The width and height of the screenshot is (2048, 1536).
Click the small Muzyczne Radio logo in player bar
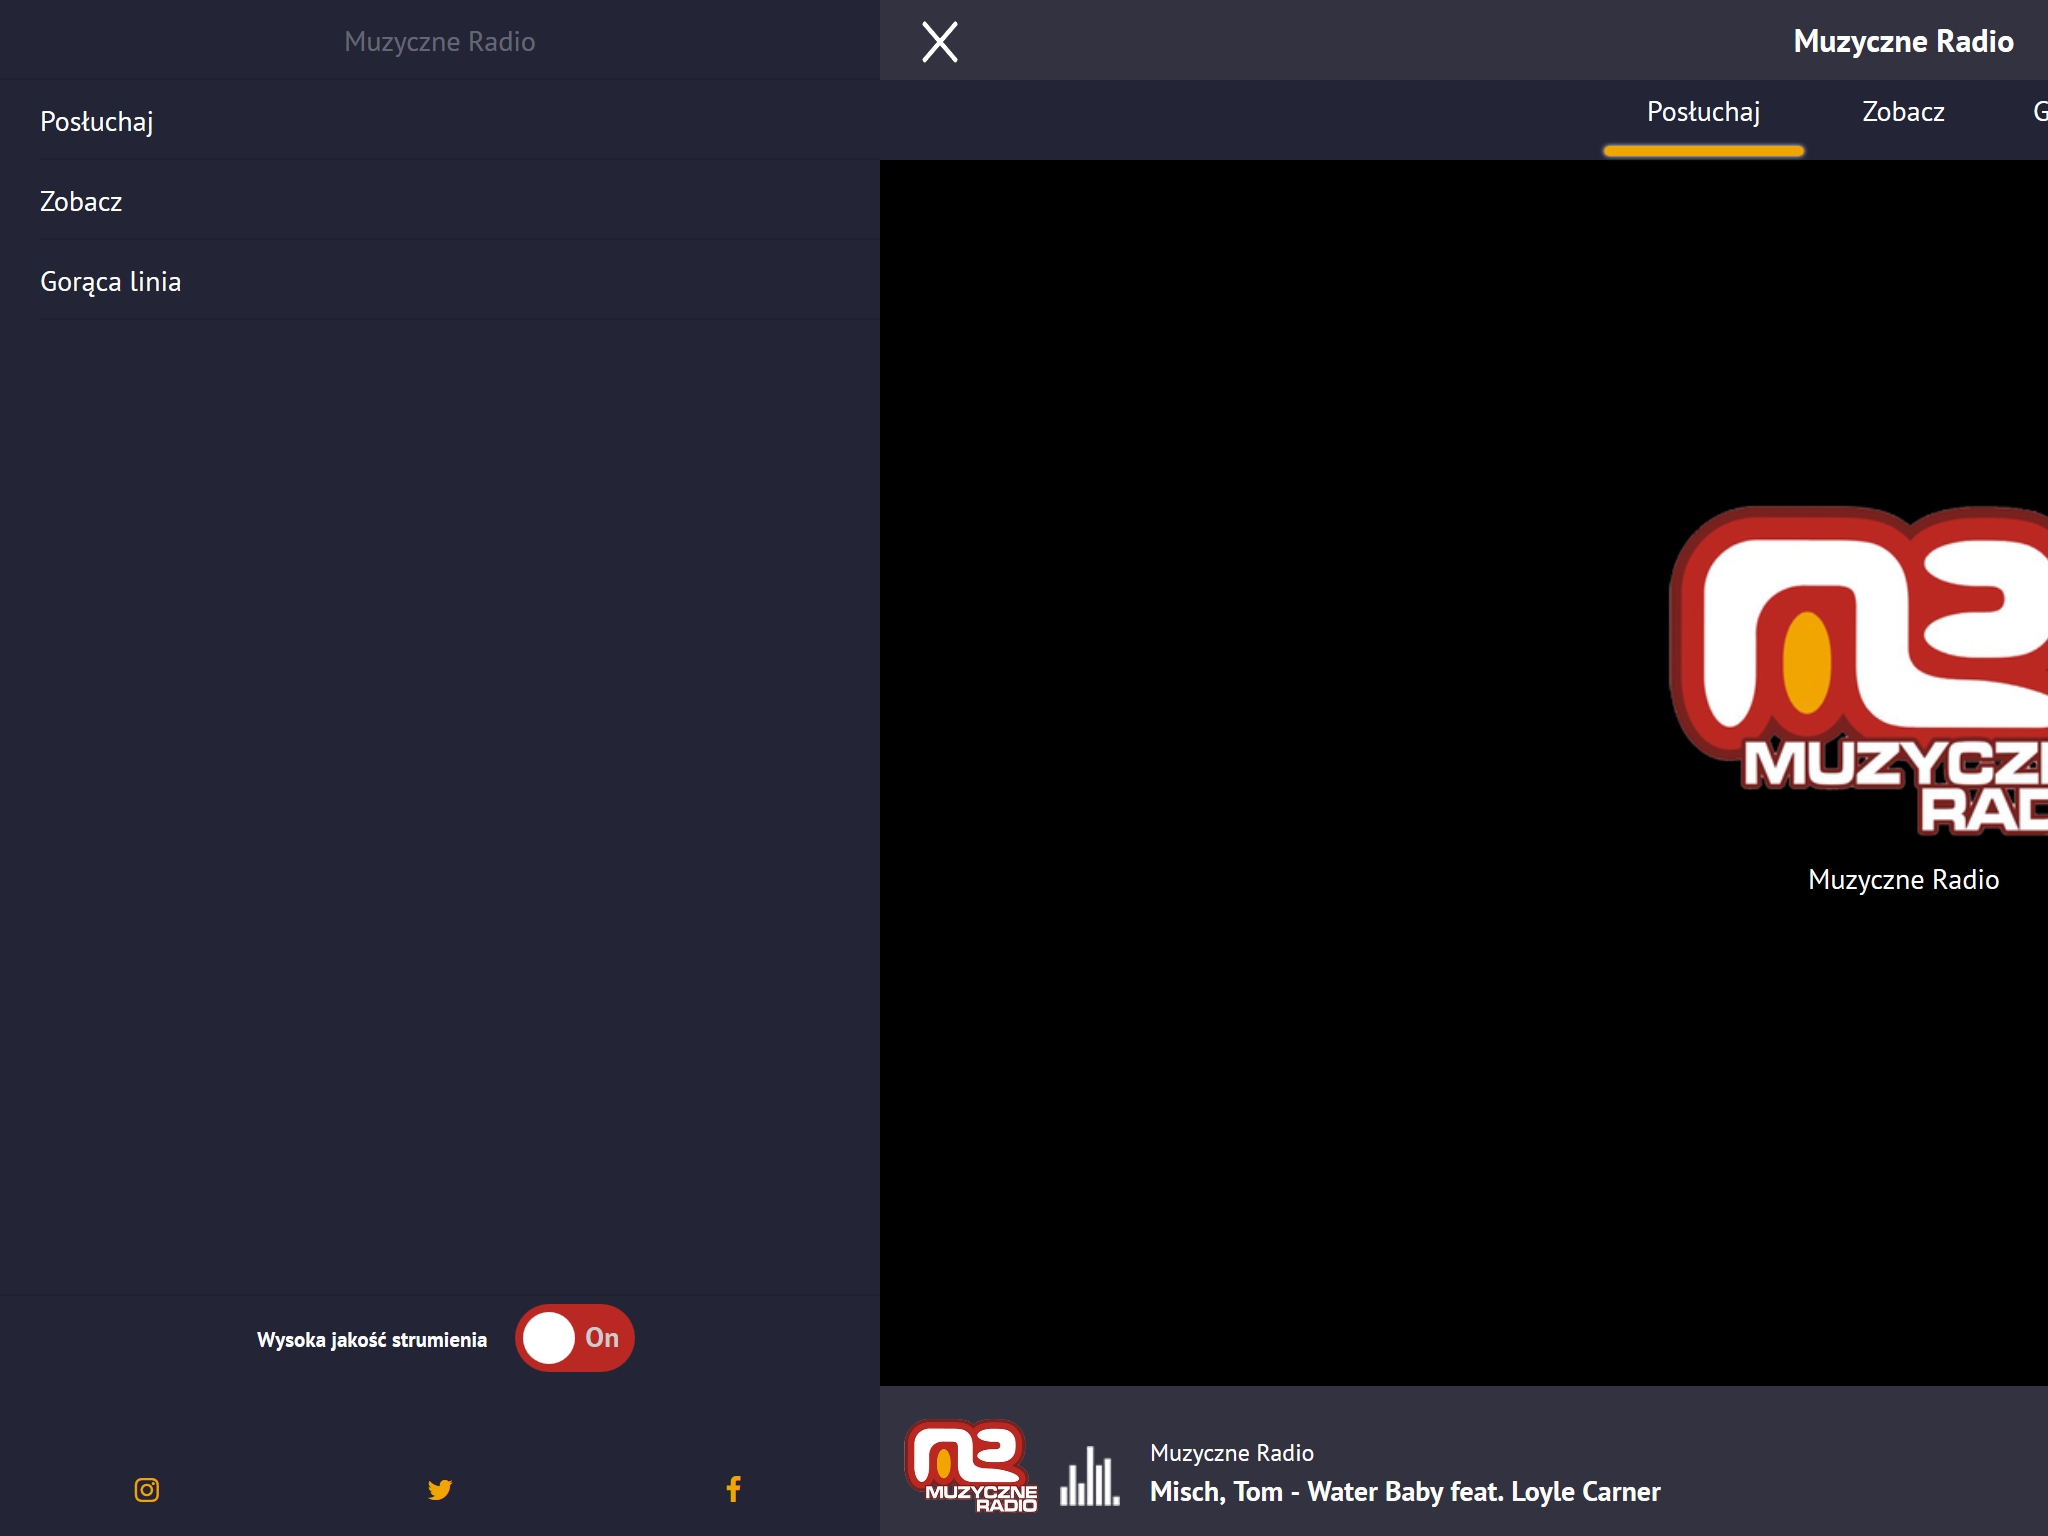pyautogui.click(x=971, y=1466)
